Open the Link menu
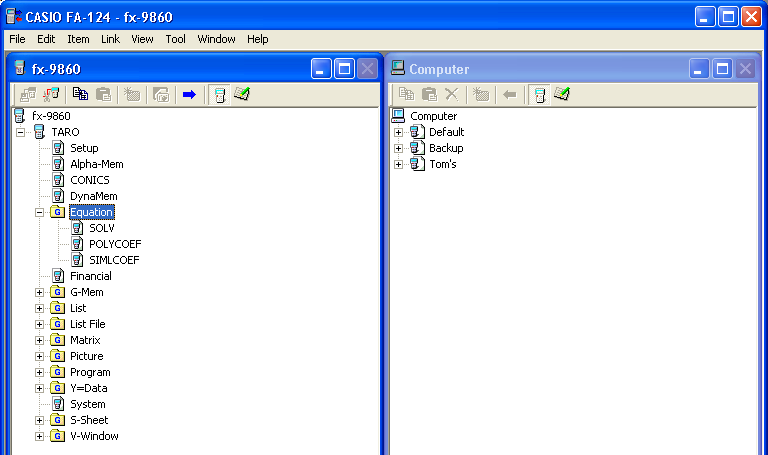768x455 pixels. click(x=110, y=39)
